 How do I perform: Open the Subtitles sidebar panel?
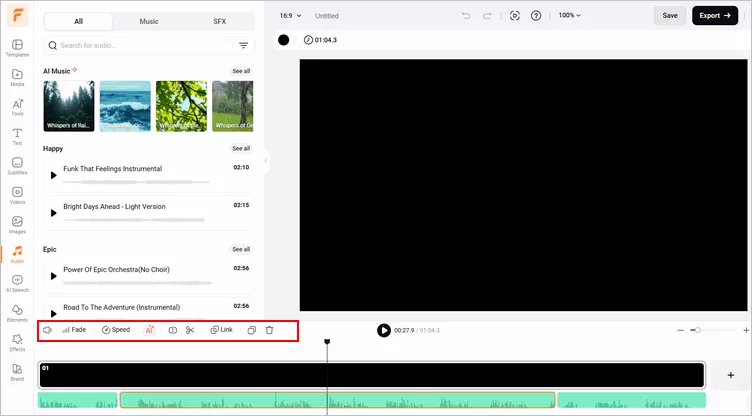[17, 166]
